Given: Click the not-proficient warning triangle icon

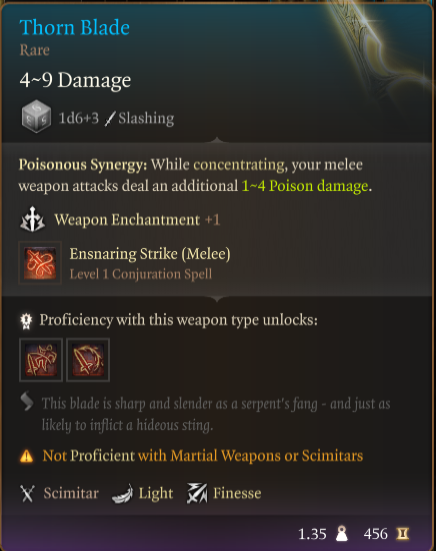Looking at the screenshot, I should coord(27,456).
